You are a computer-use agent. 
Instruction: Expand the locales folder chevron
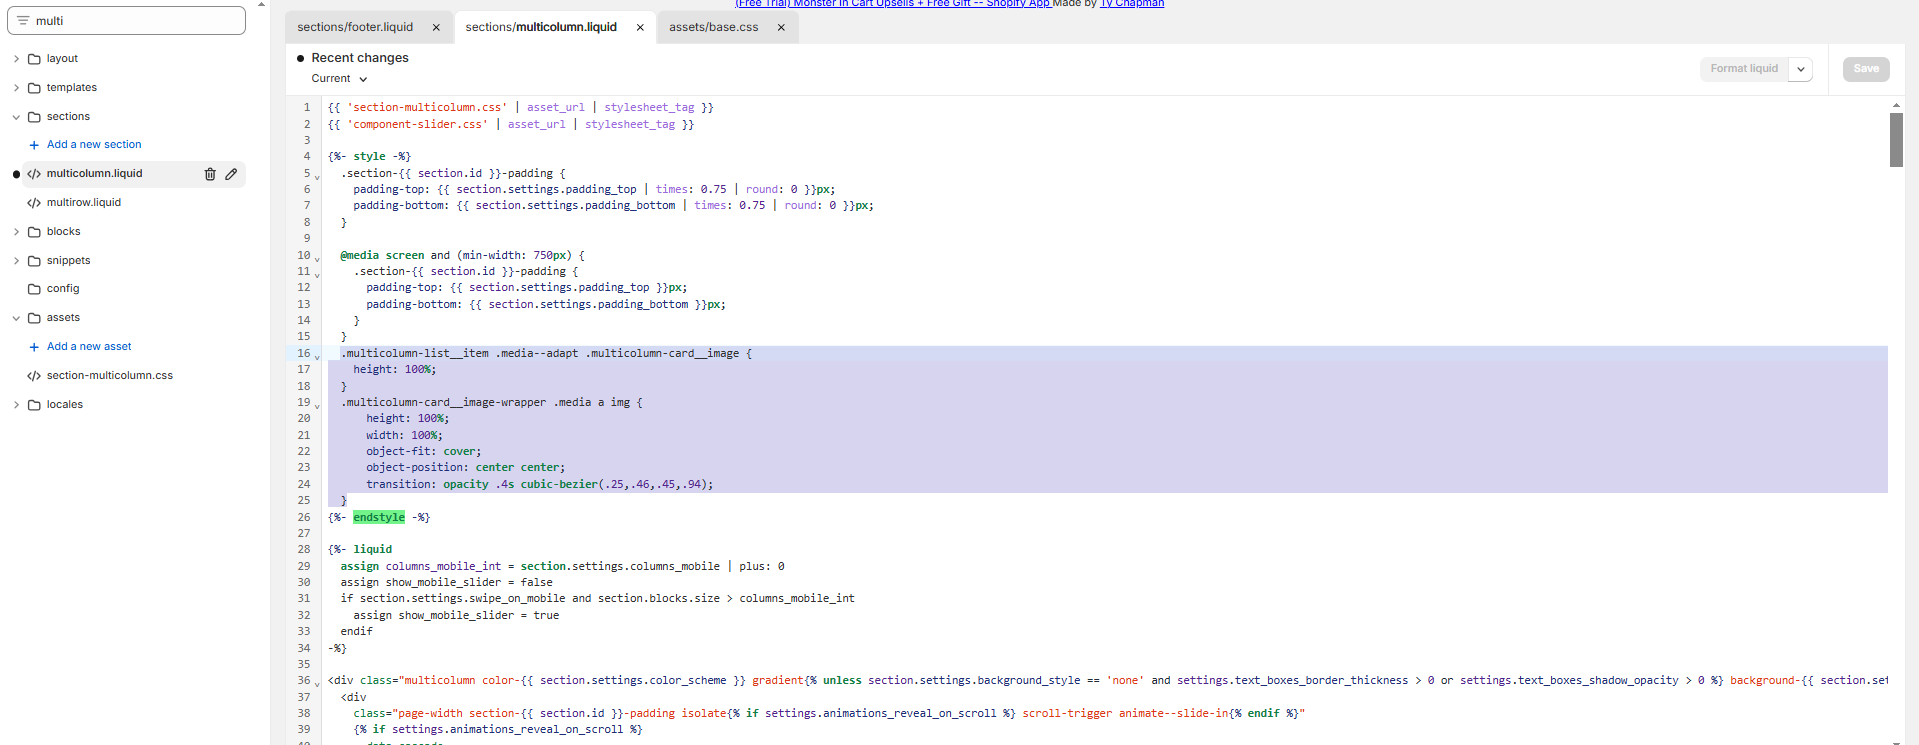[x=16, y=405]
